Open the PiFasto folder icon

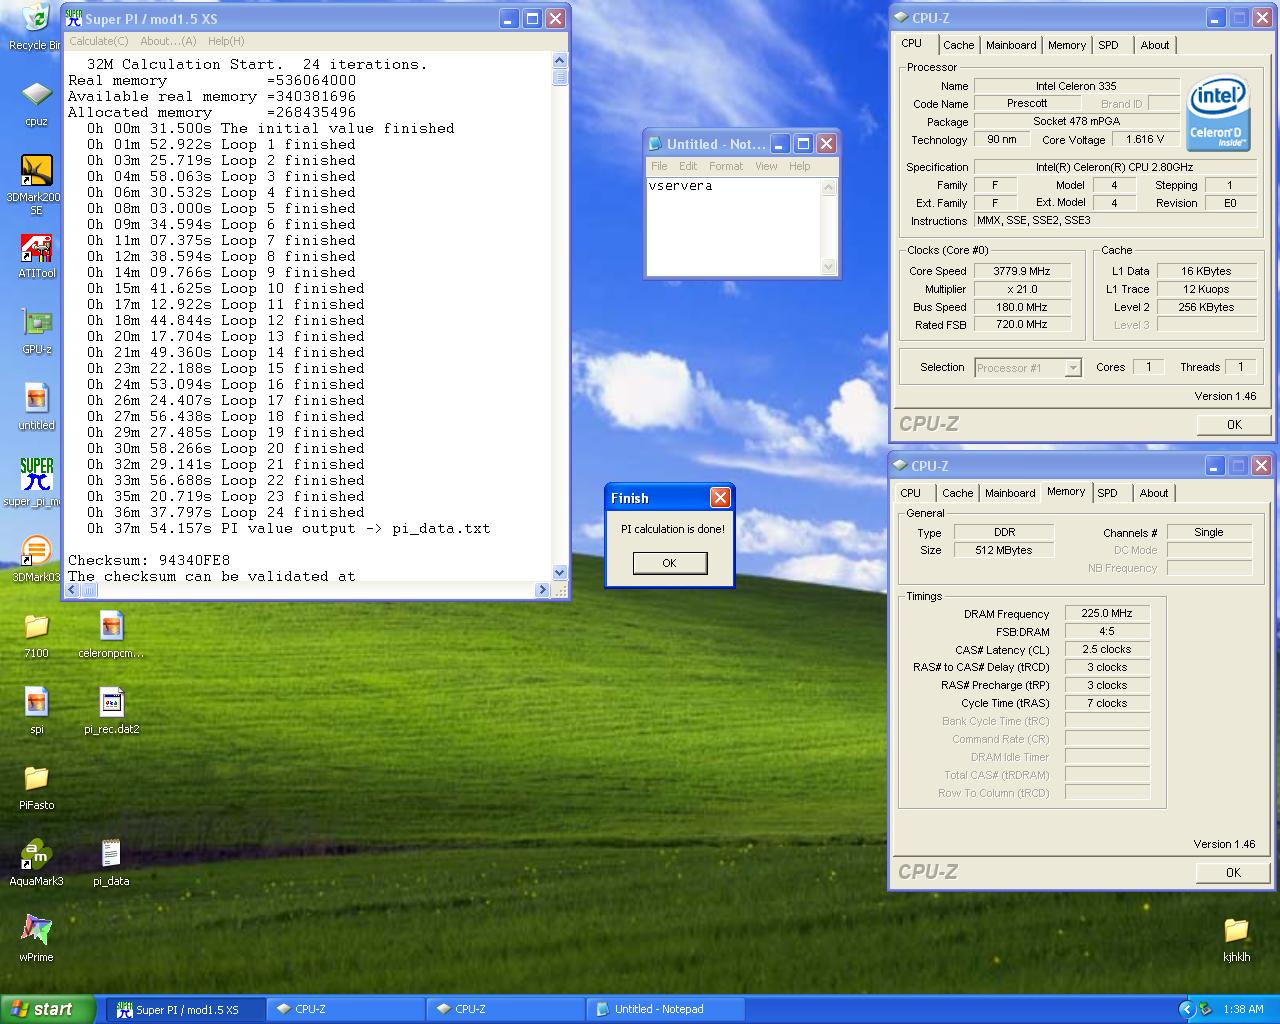36,779
